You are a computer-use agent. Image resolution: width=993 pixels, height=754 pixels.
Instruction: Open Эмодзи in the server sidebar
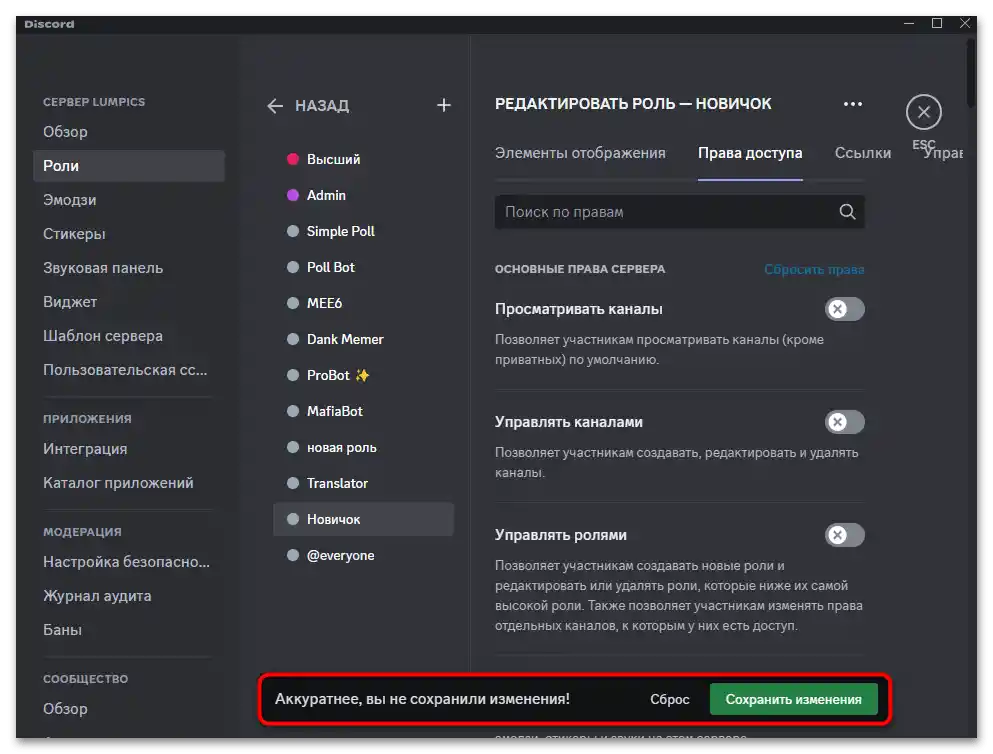[x=70, y=200]
